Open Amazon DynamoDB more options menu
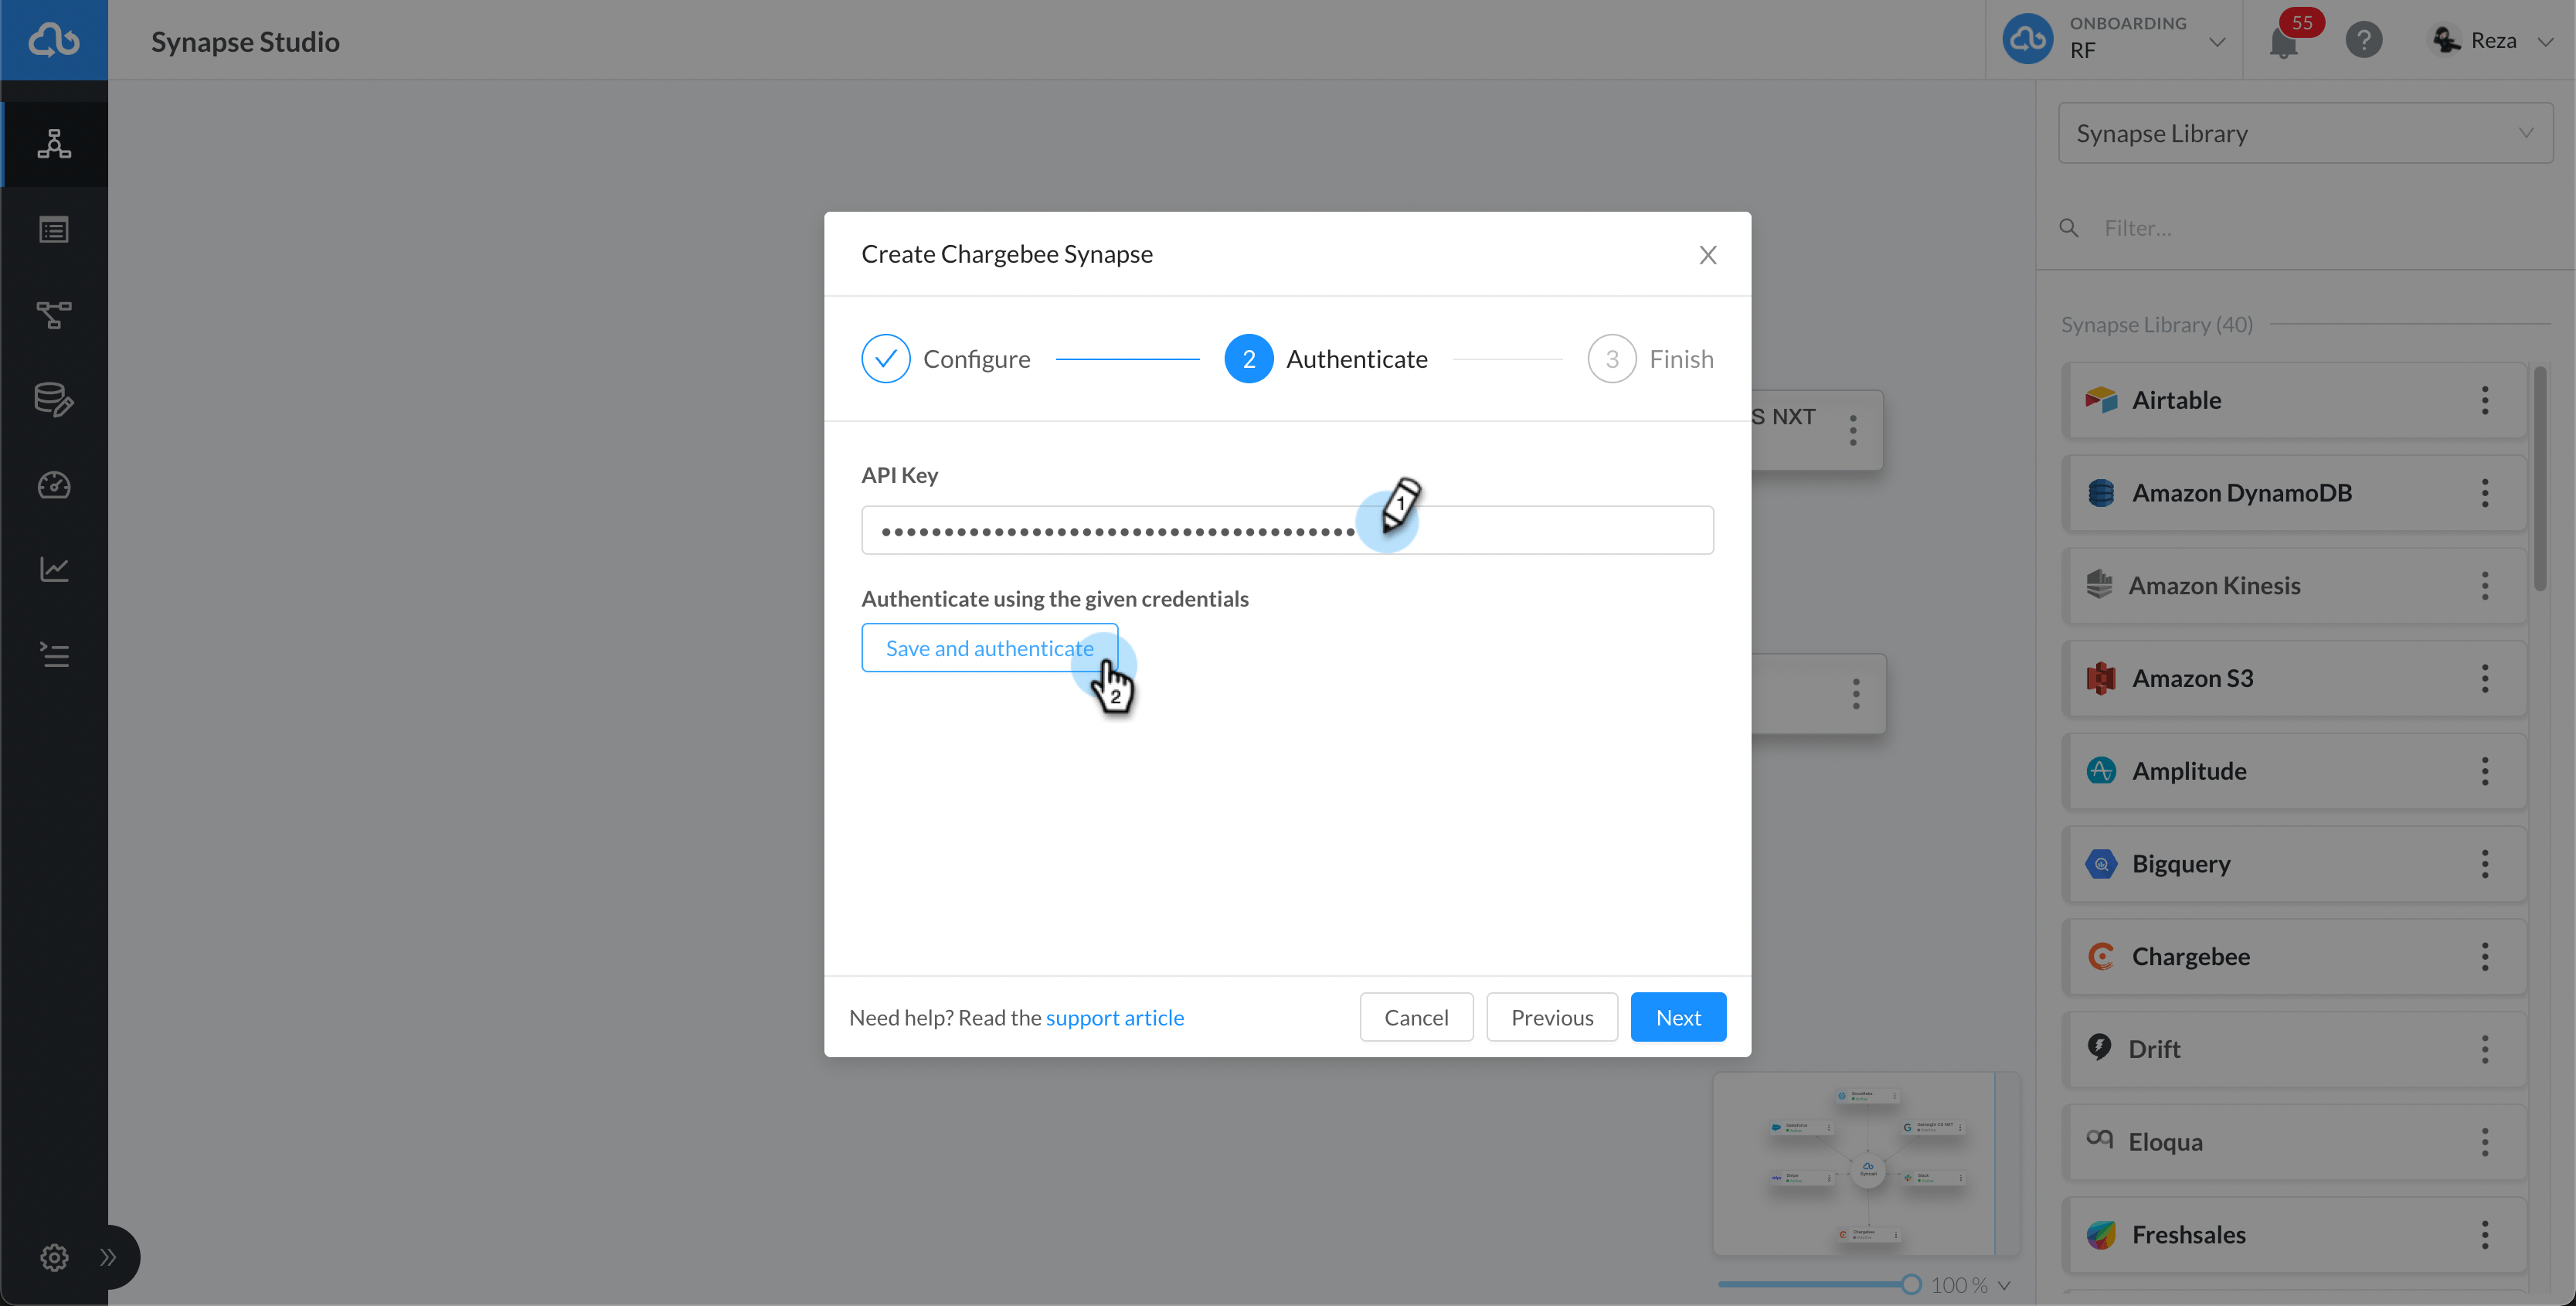Image resolution: width=2576 pixels, height=1306 pixels. click(x=2485, y=493)
